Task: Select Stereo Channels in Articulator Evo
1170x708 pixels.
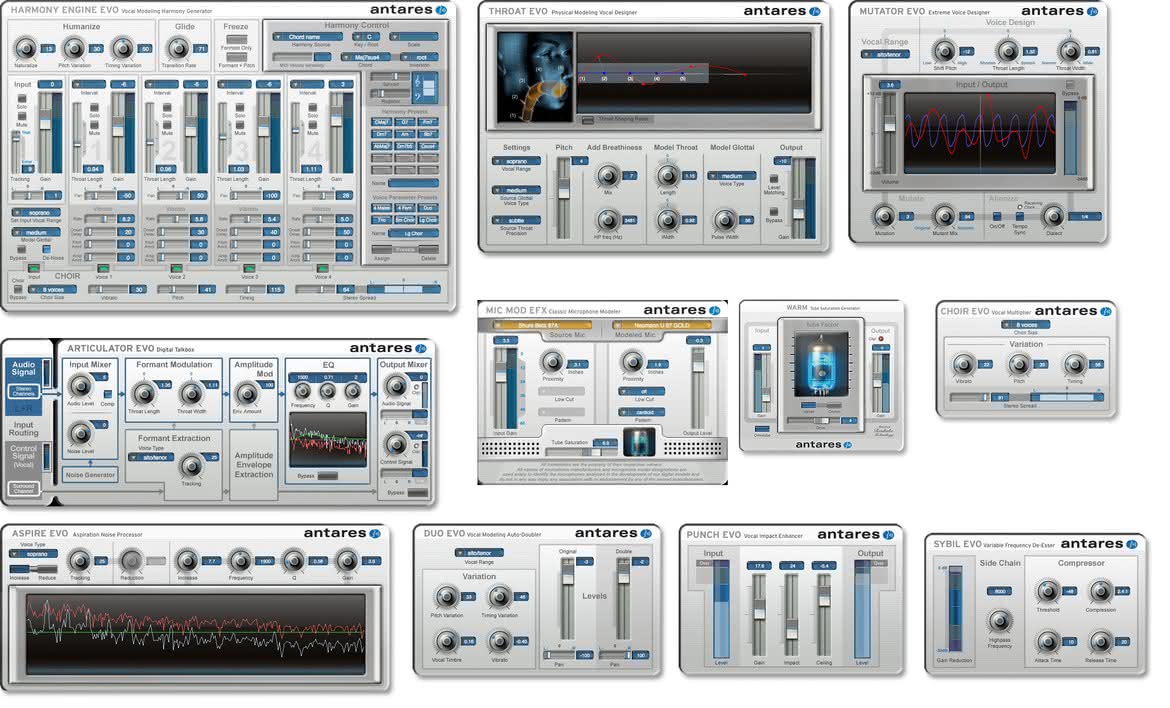Action: [24, 391]
